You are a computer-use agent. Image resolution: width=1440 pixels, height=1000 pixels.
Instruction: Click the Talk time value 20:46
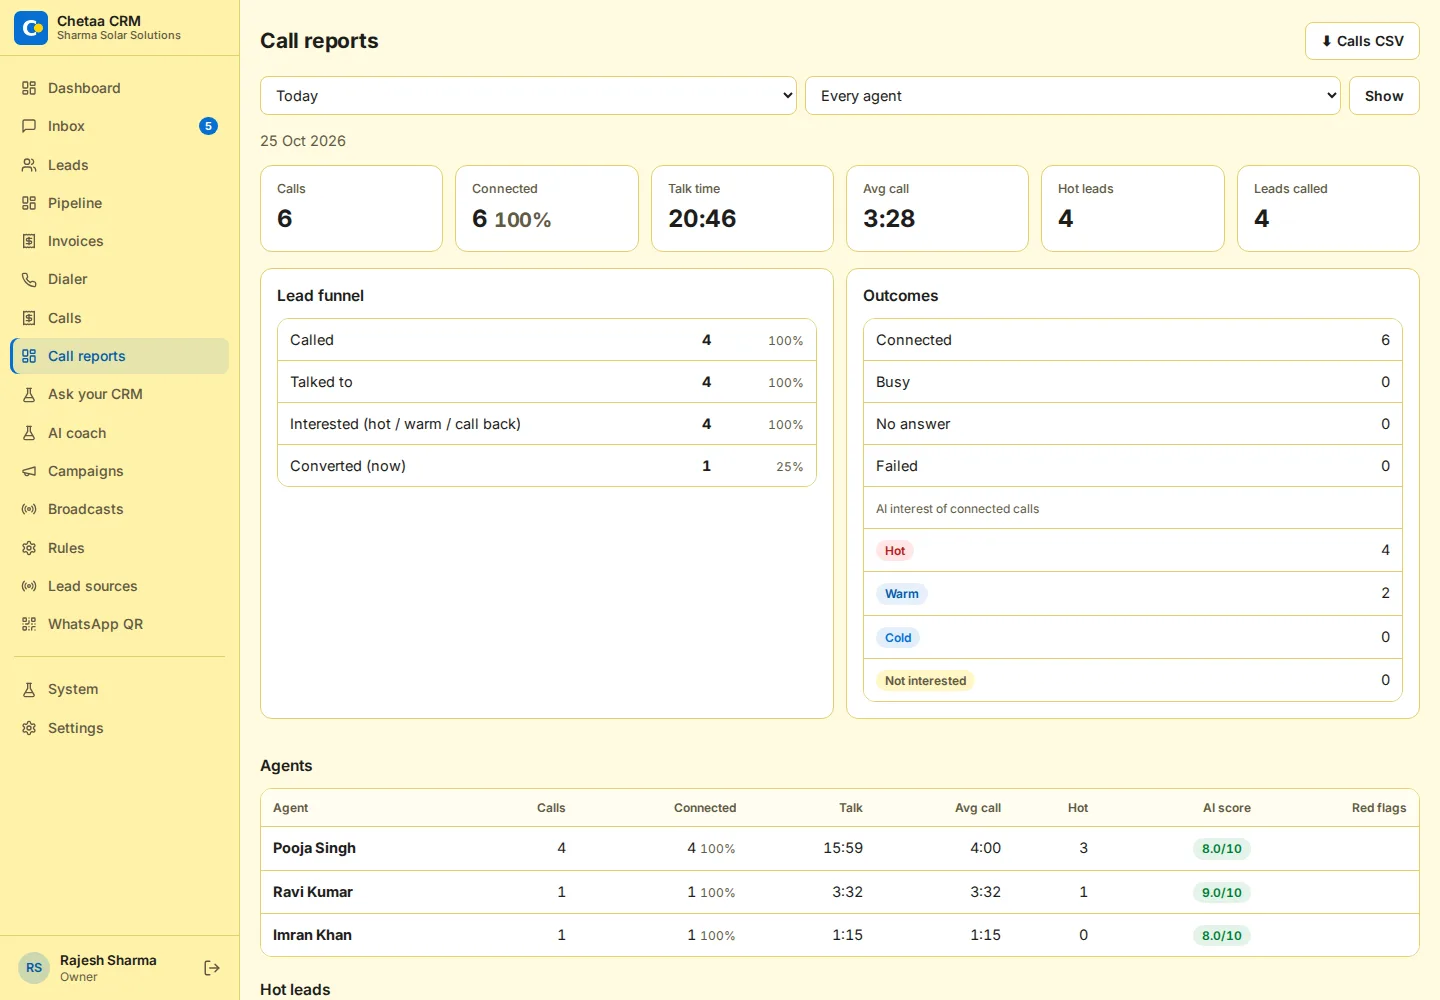tap(702, 219)
